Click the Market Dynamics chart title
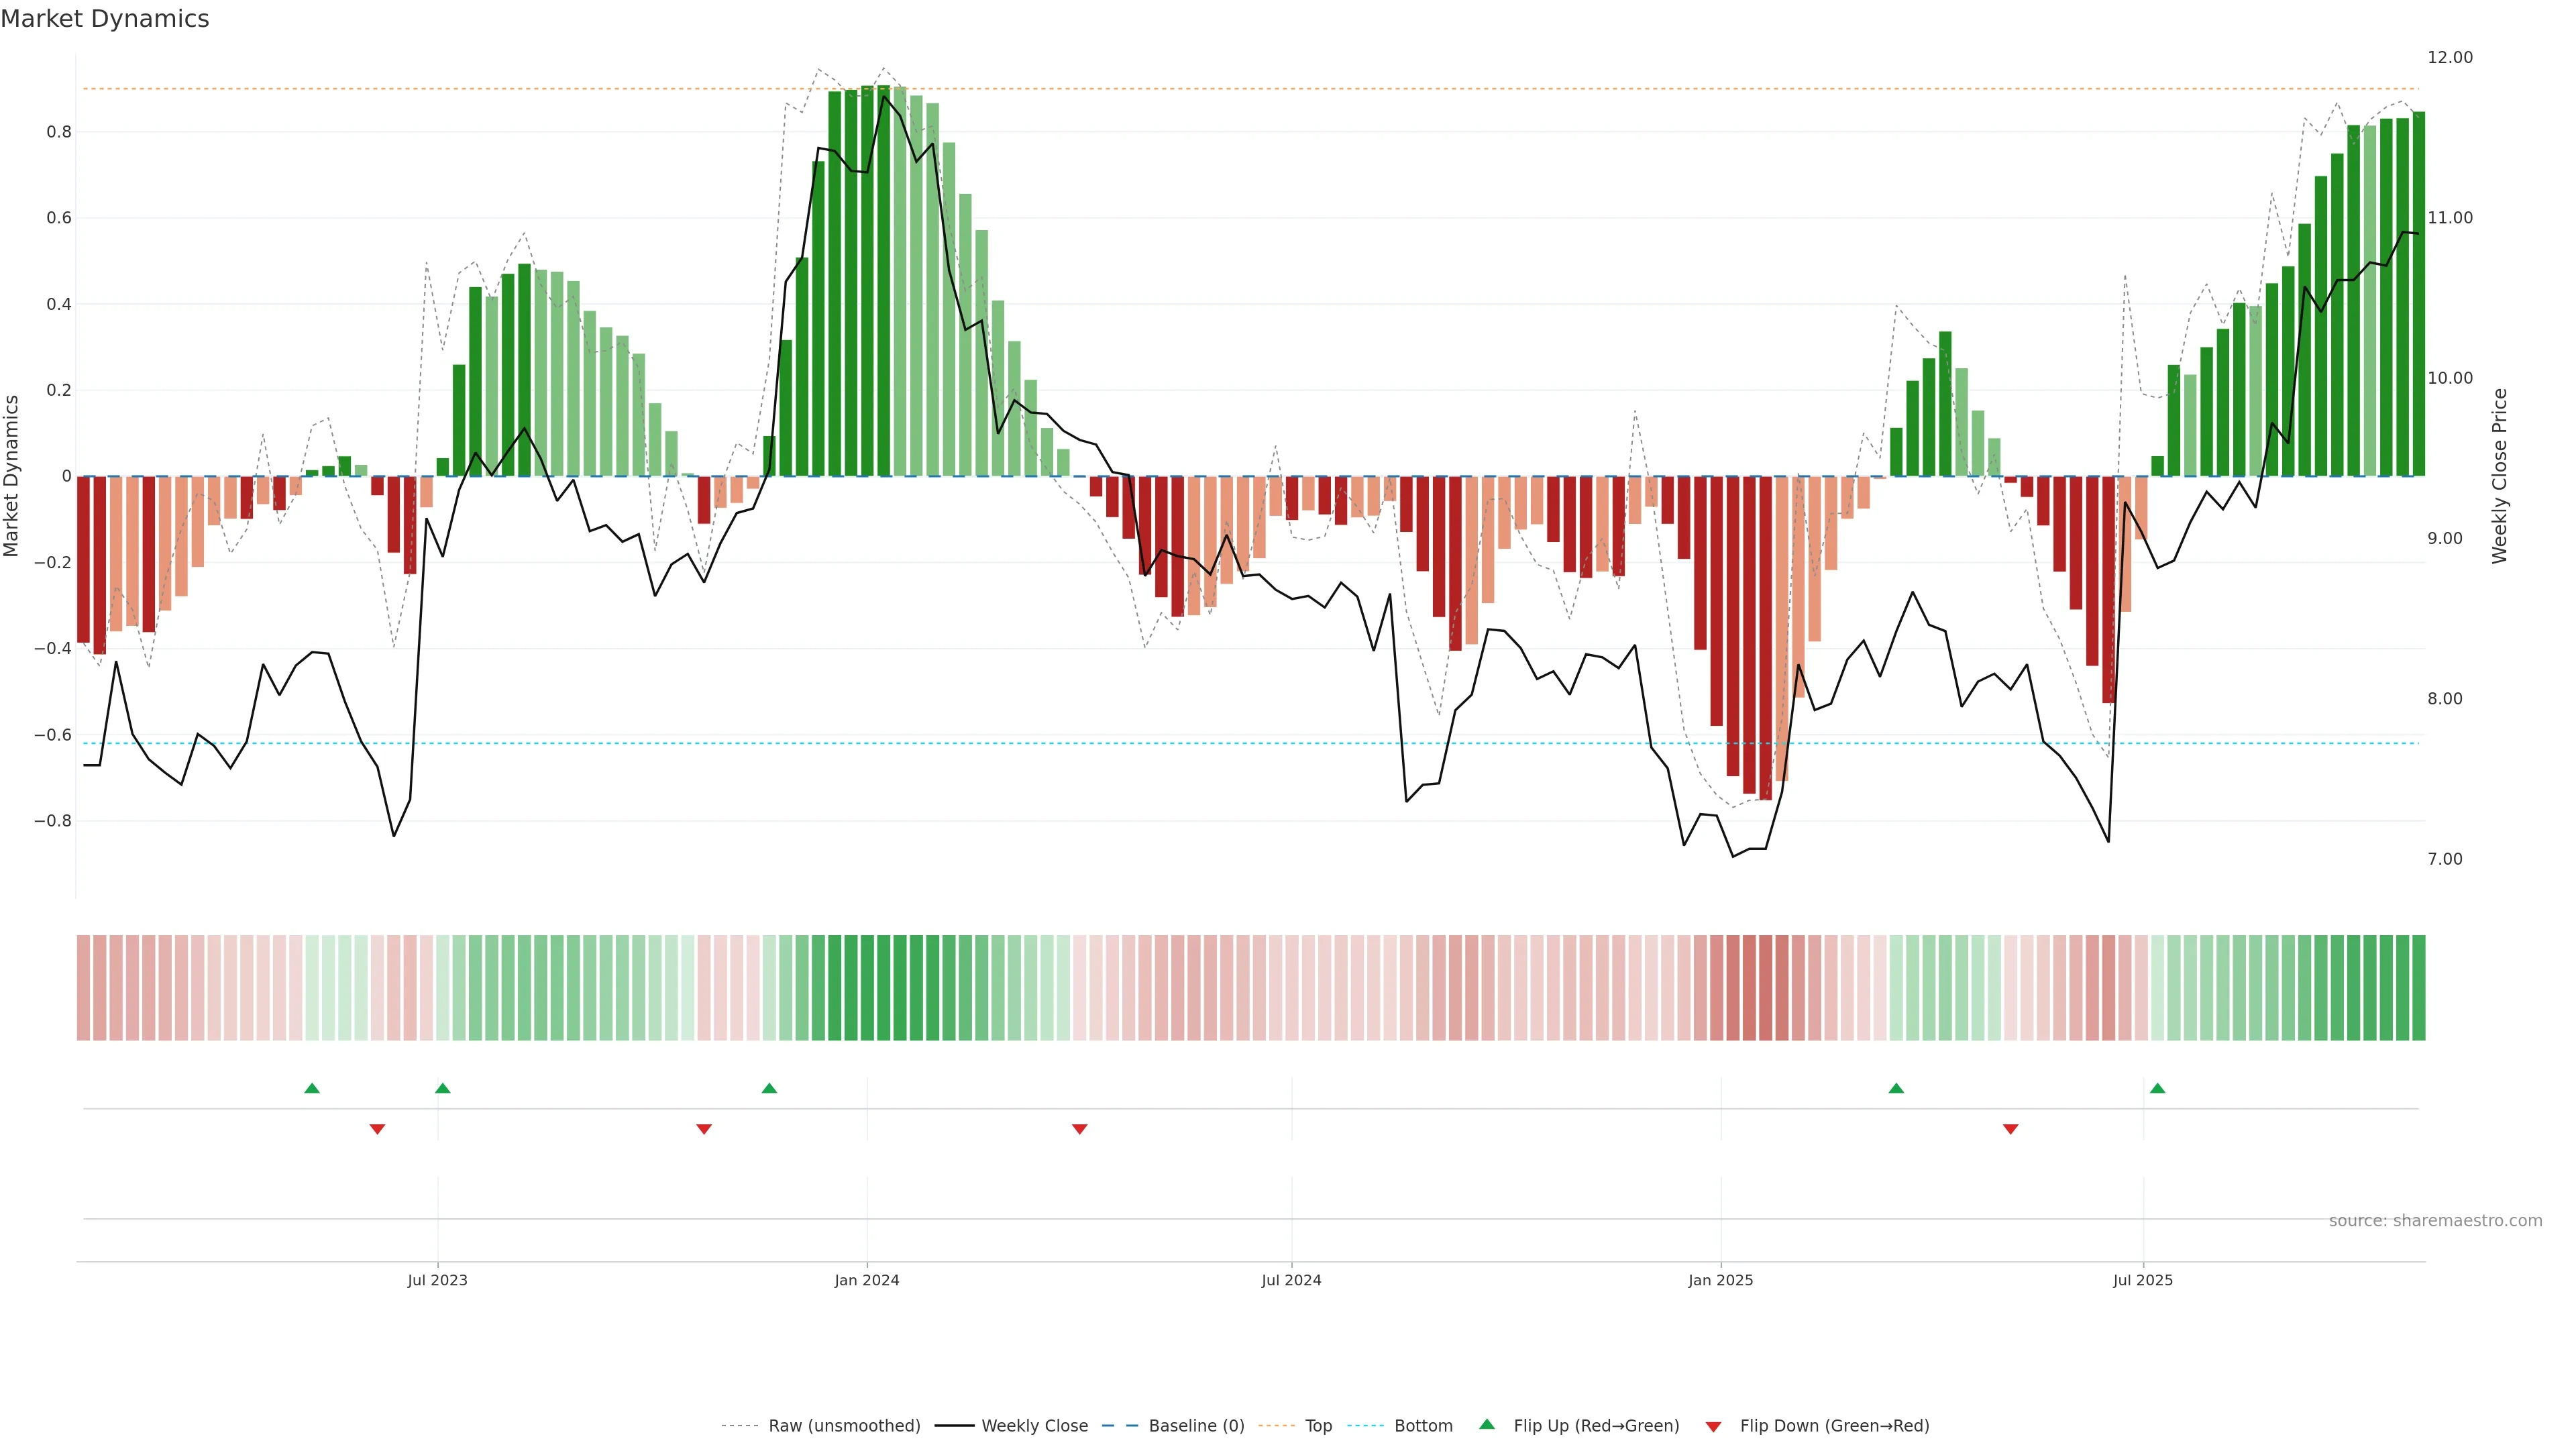Screen dimensions: 2576x1449 [x=105, y=19]
